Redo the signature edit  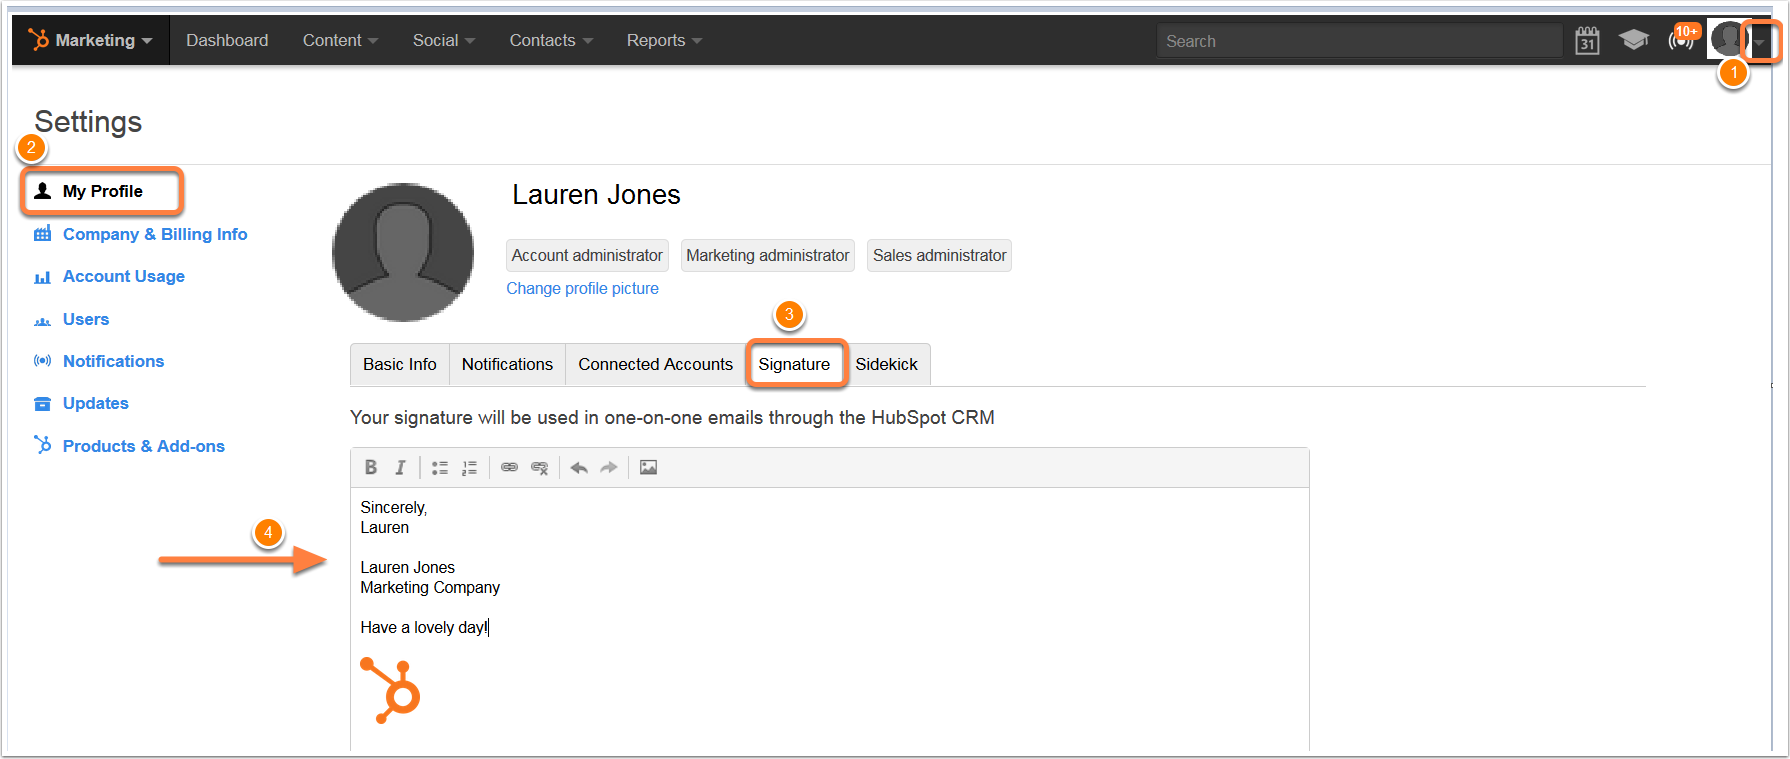(x=608, y=467)
